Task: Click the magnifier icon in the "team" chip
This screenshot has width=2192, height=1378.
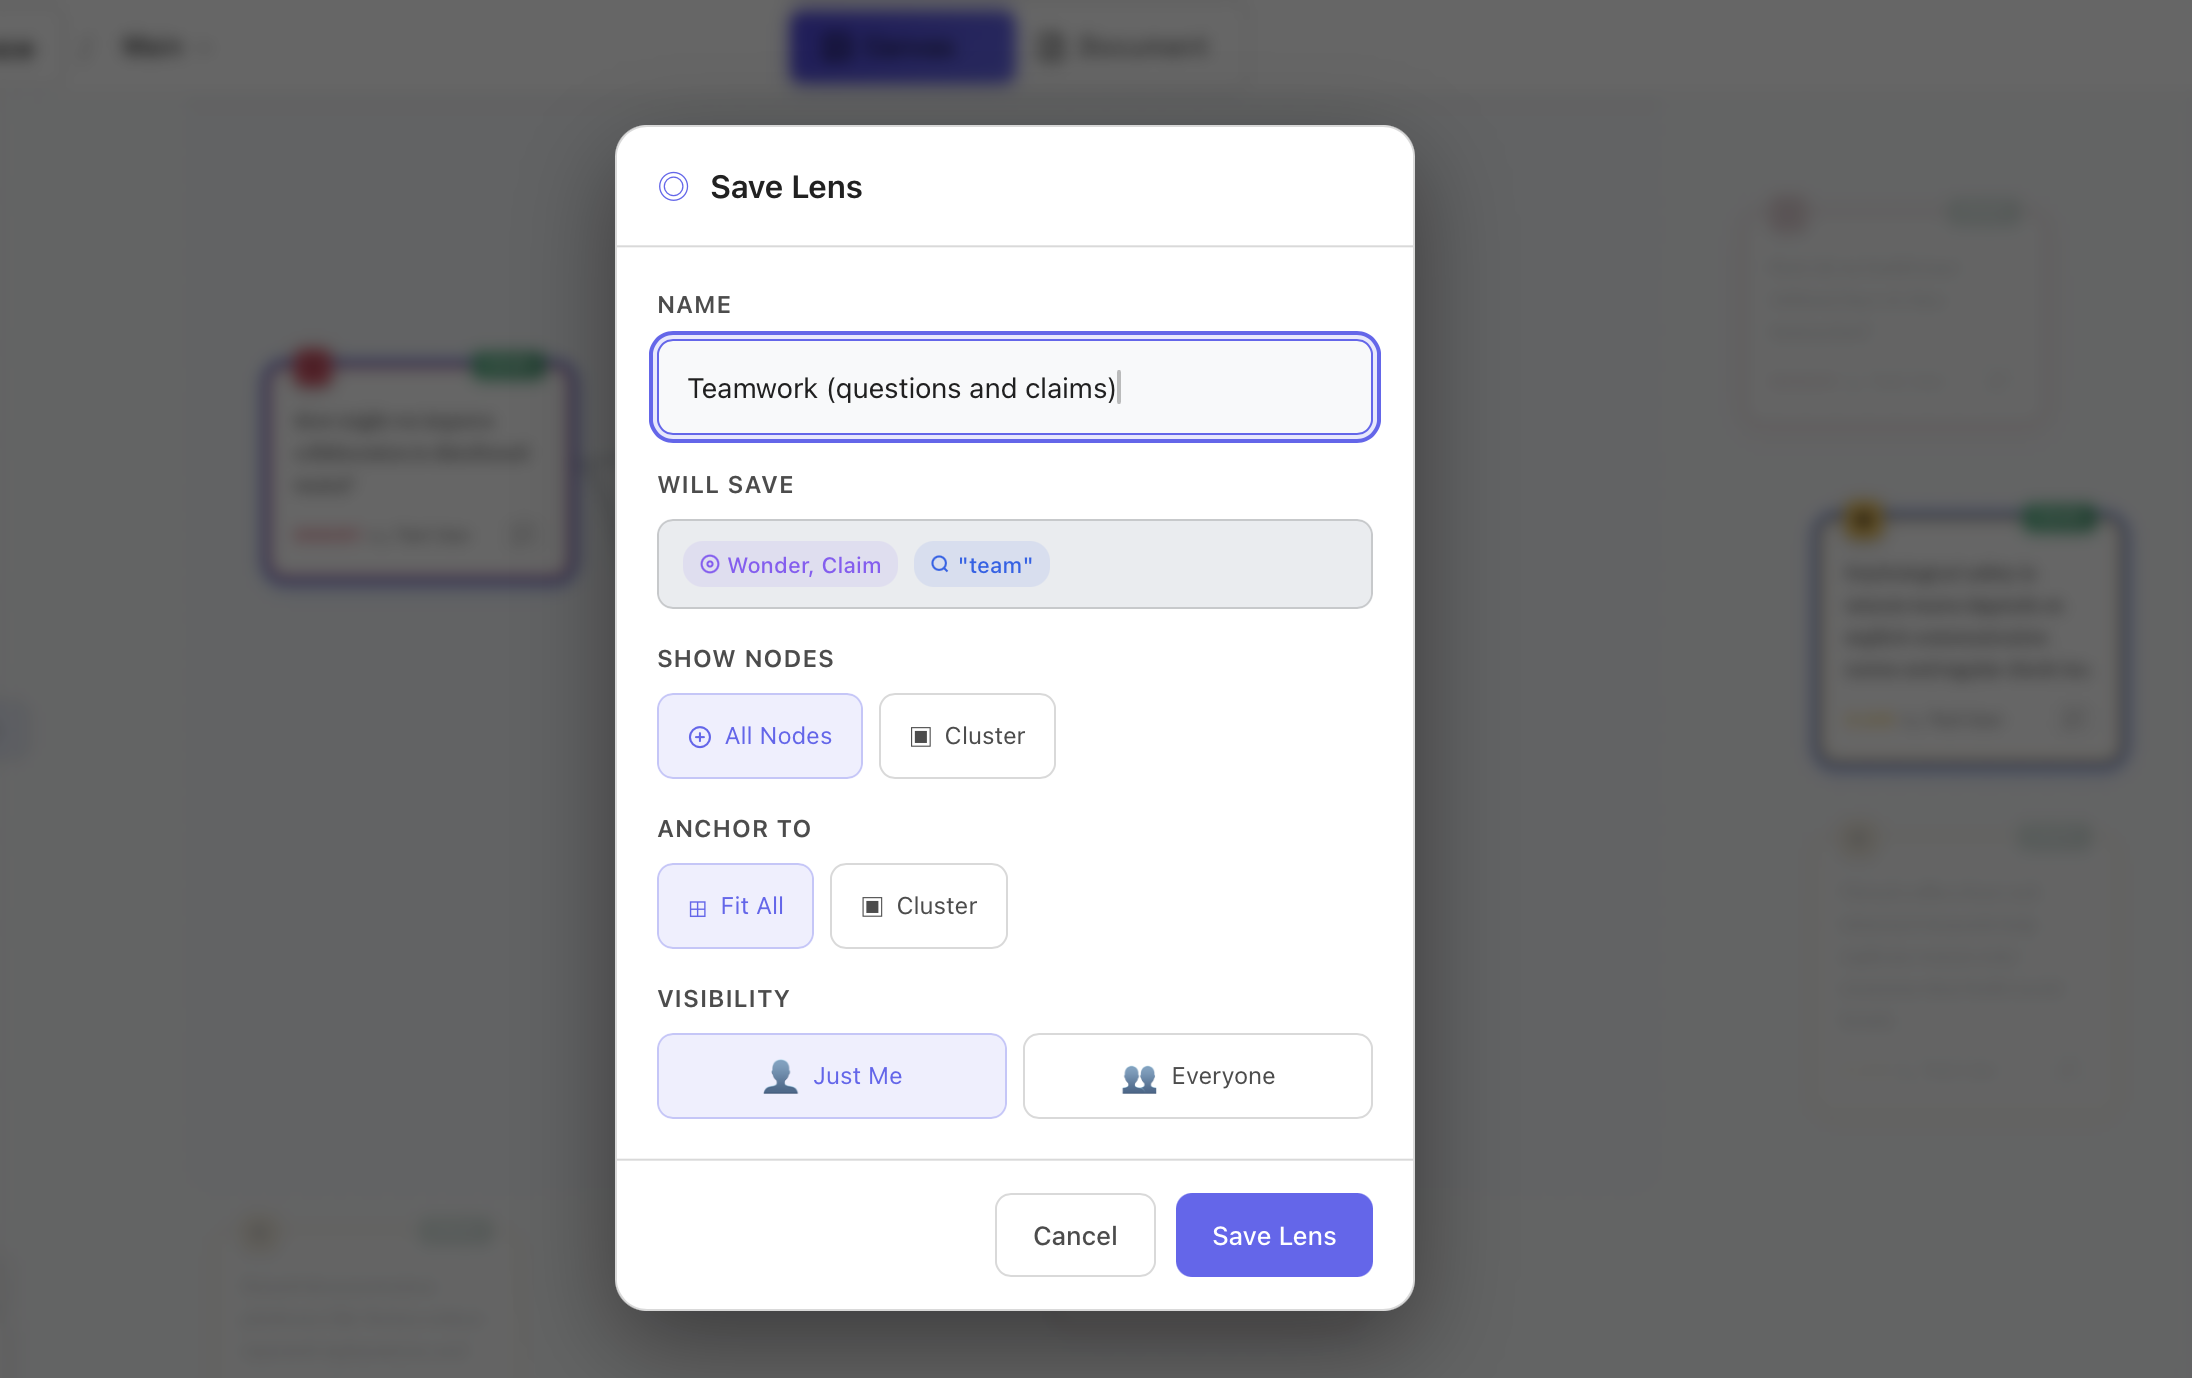Action: click(940, 564)
